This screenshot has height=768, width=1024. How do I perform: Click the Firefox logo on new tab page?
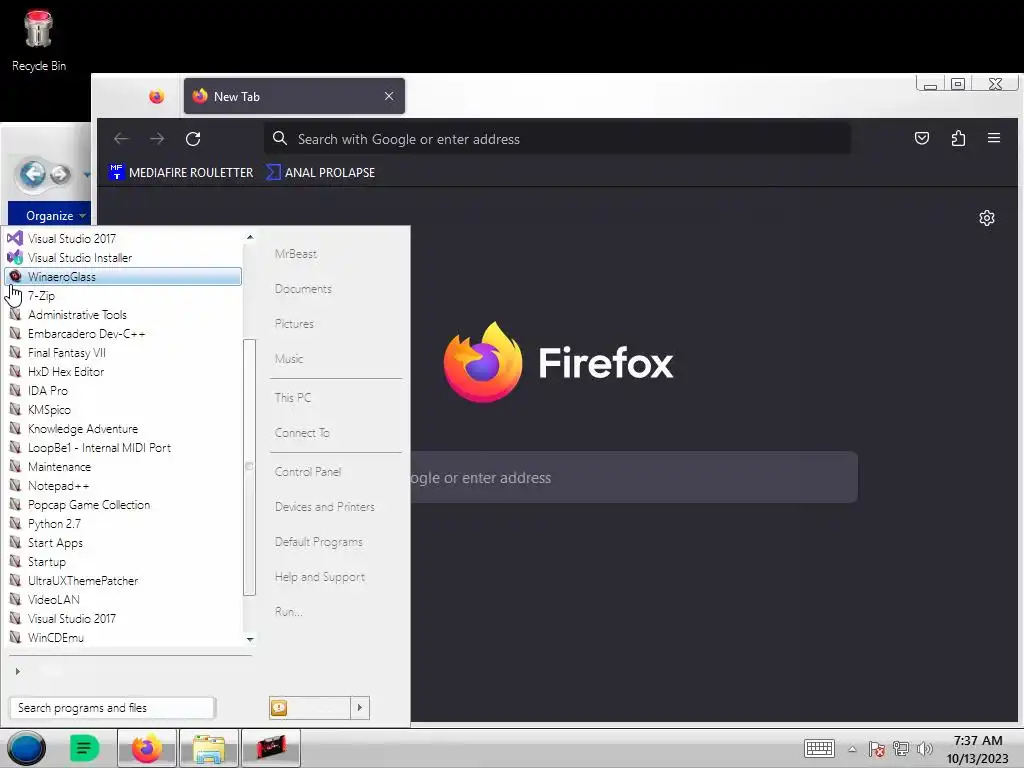point(558,362)
